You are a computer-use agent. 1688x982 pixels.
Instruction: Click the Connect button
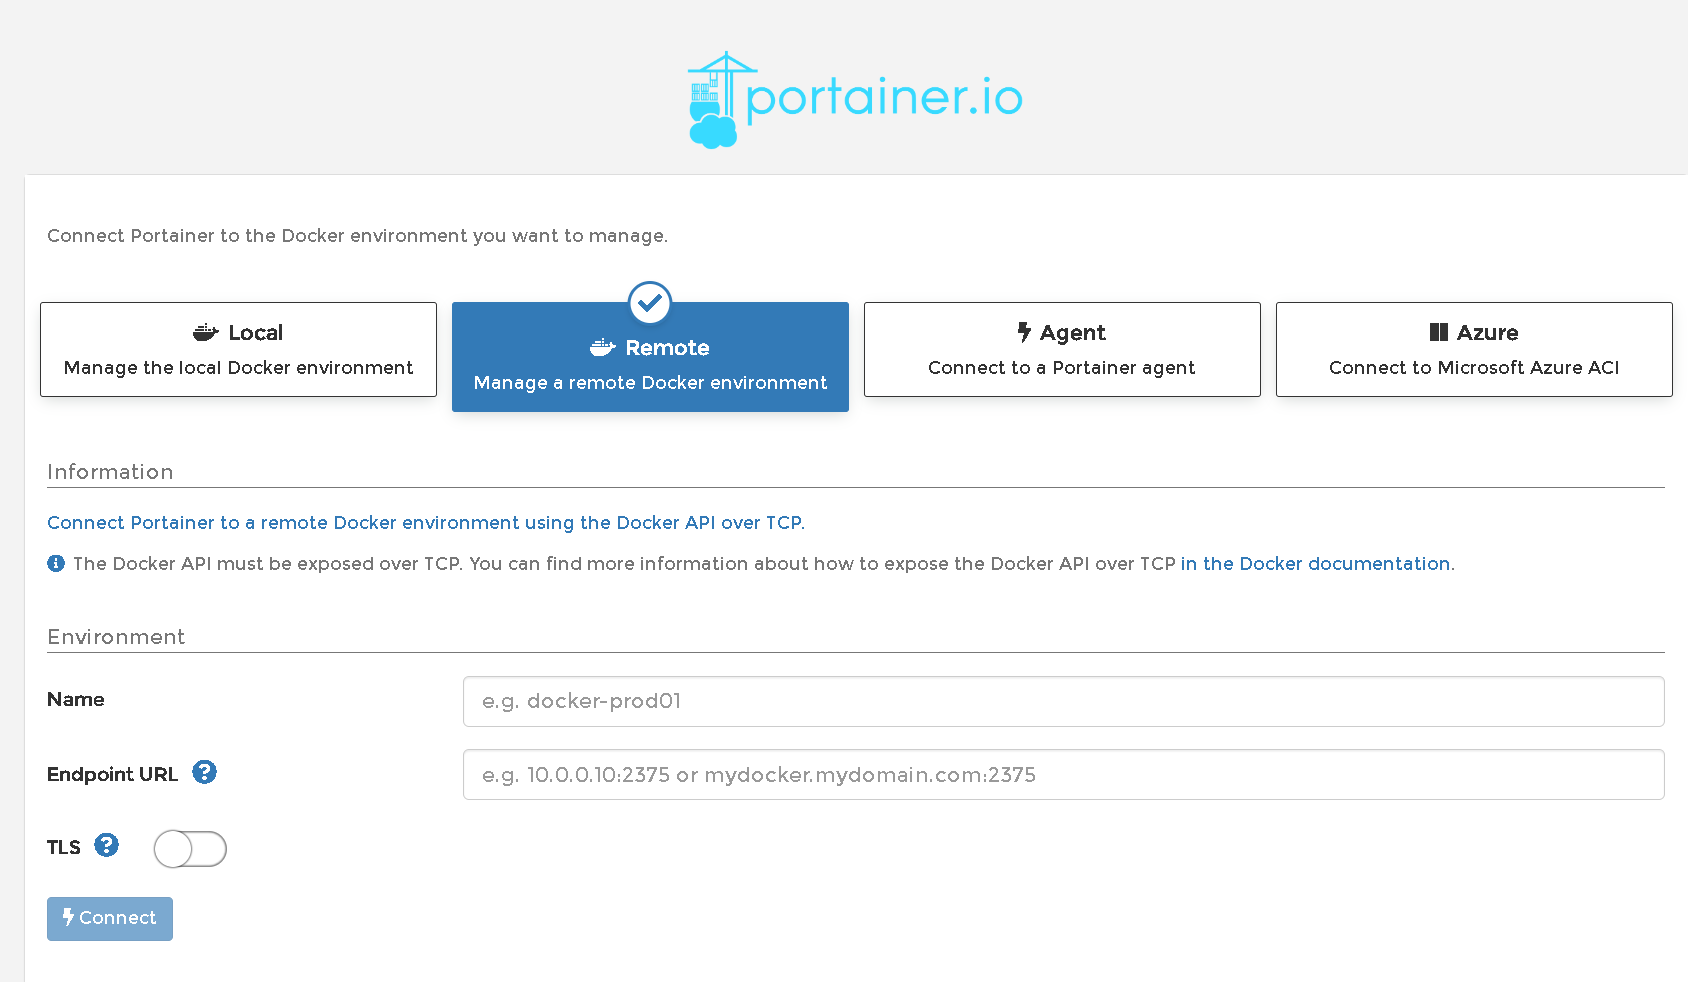(110, 918)
